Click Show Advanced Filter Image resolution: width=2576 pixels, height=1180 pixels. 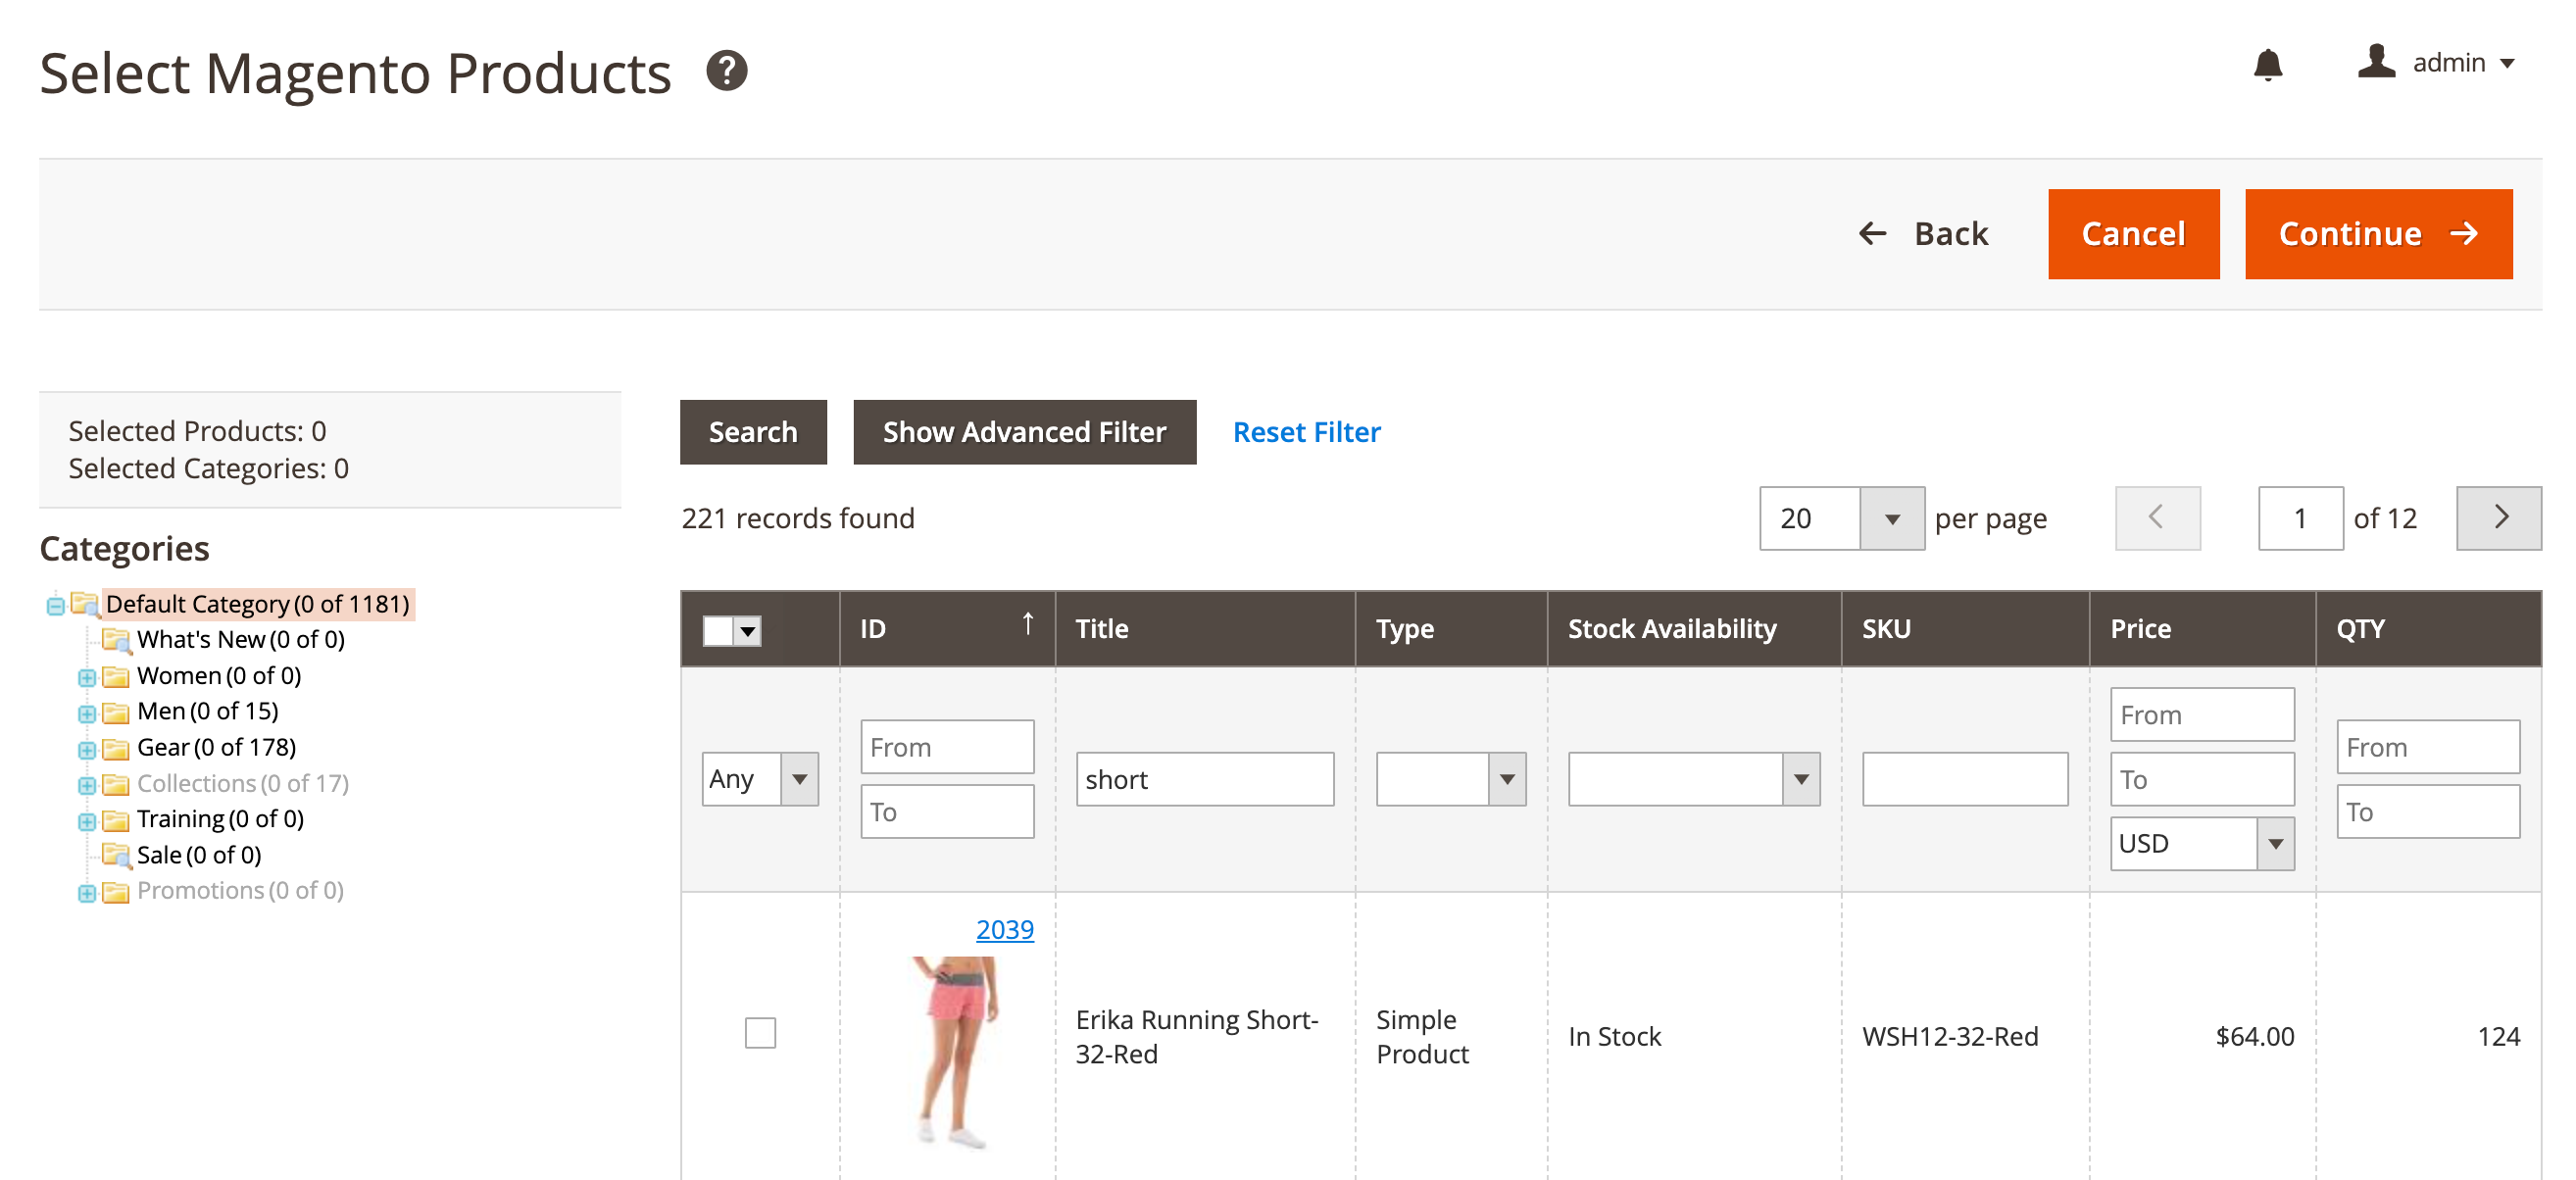(x=1023, y=432)
